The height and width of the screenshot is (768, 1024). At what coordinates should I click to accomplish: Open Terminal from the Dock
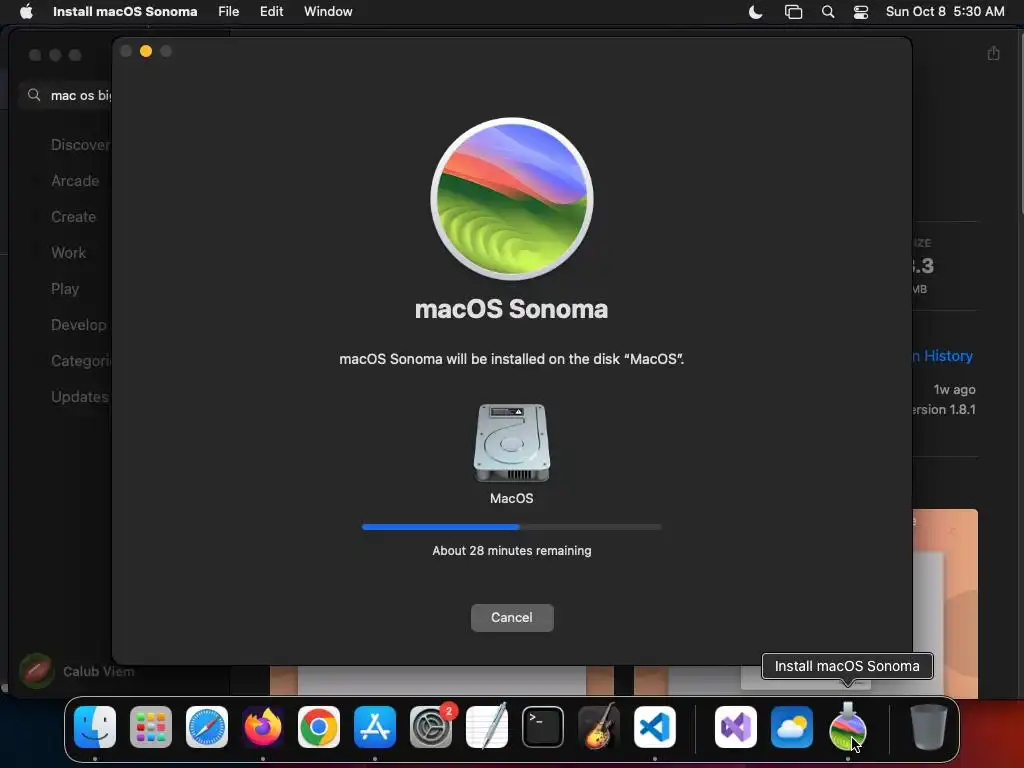tap(543, 727)
